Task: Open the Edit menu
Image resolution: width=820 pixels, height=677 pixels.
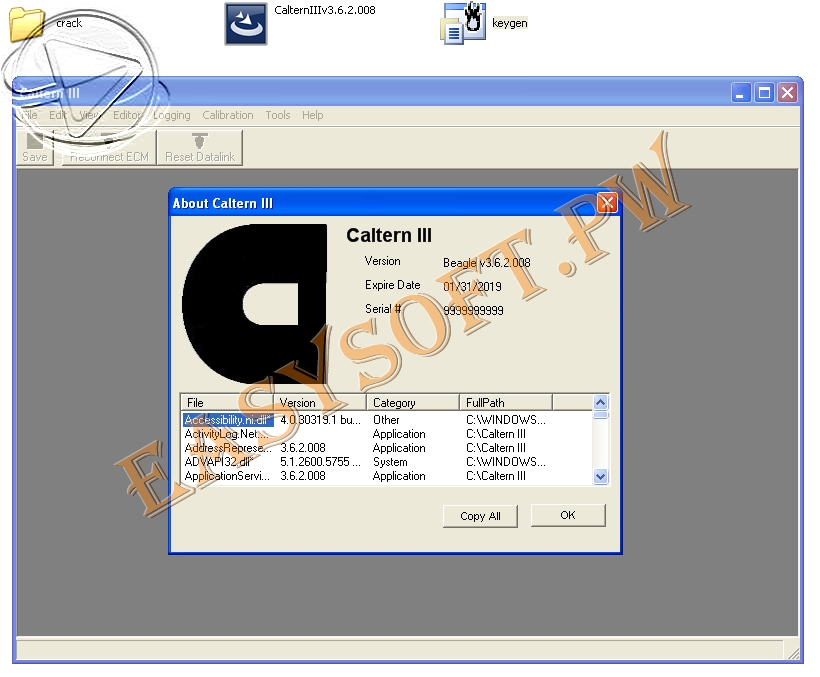Action: tap(58, 115)
